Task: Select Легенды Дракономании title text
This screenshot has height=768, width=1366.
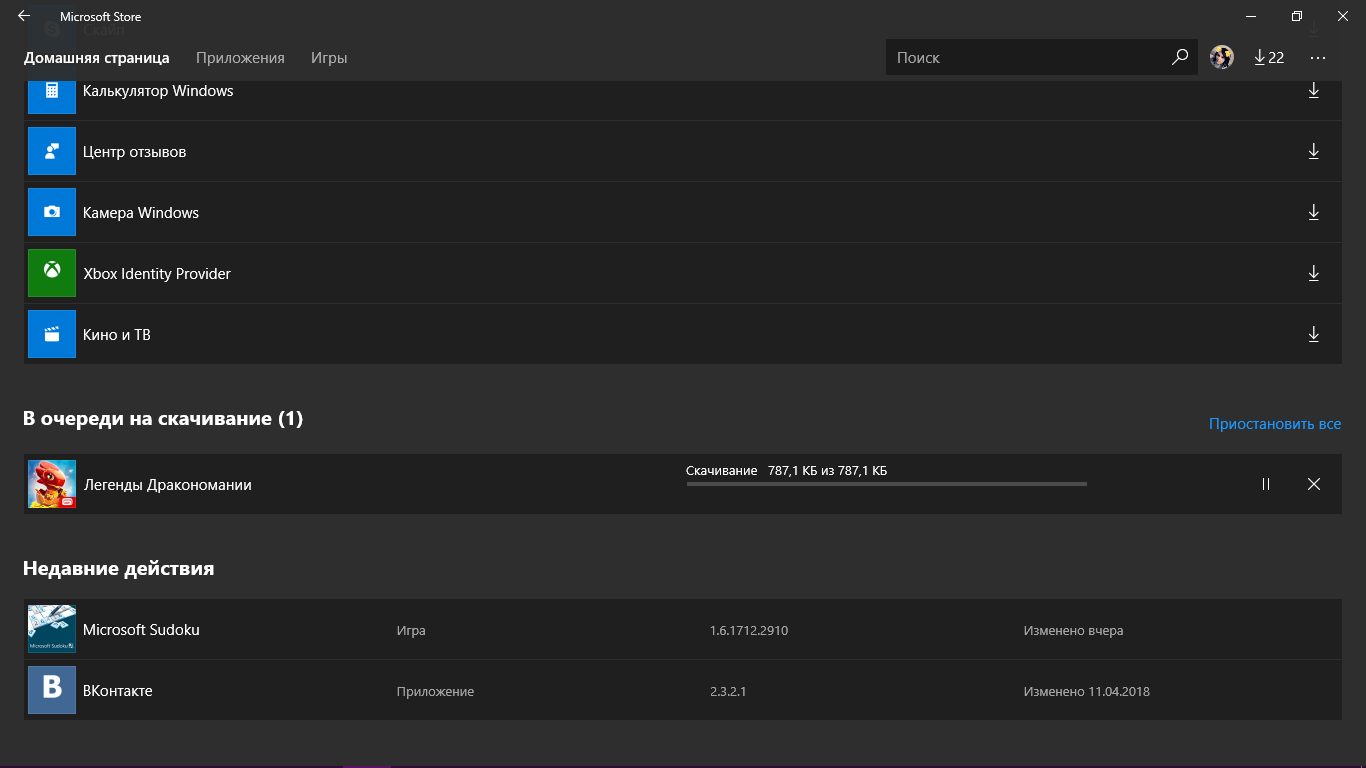Action: [168, 485]
